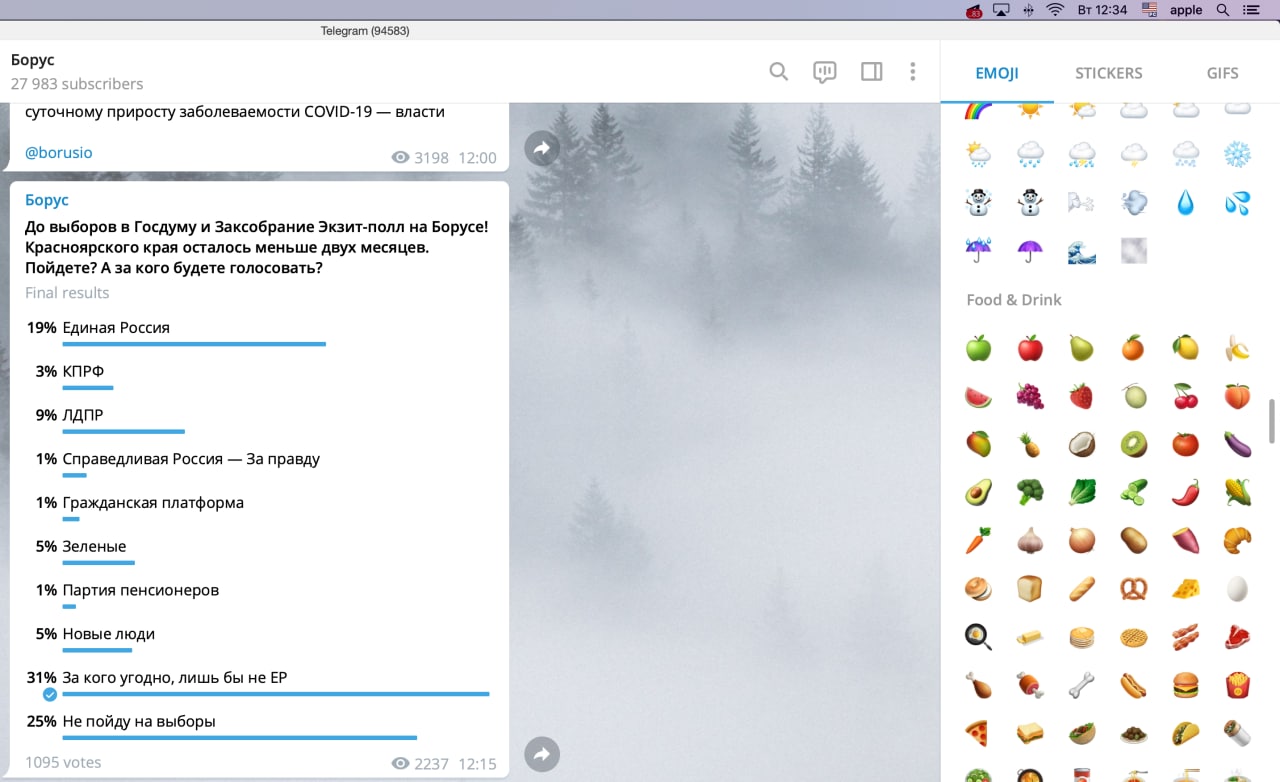Switch to the GIFS tab

[x=1222, y=73]
